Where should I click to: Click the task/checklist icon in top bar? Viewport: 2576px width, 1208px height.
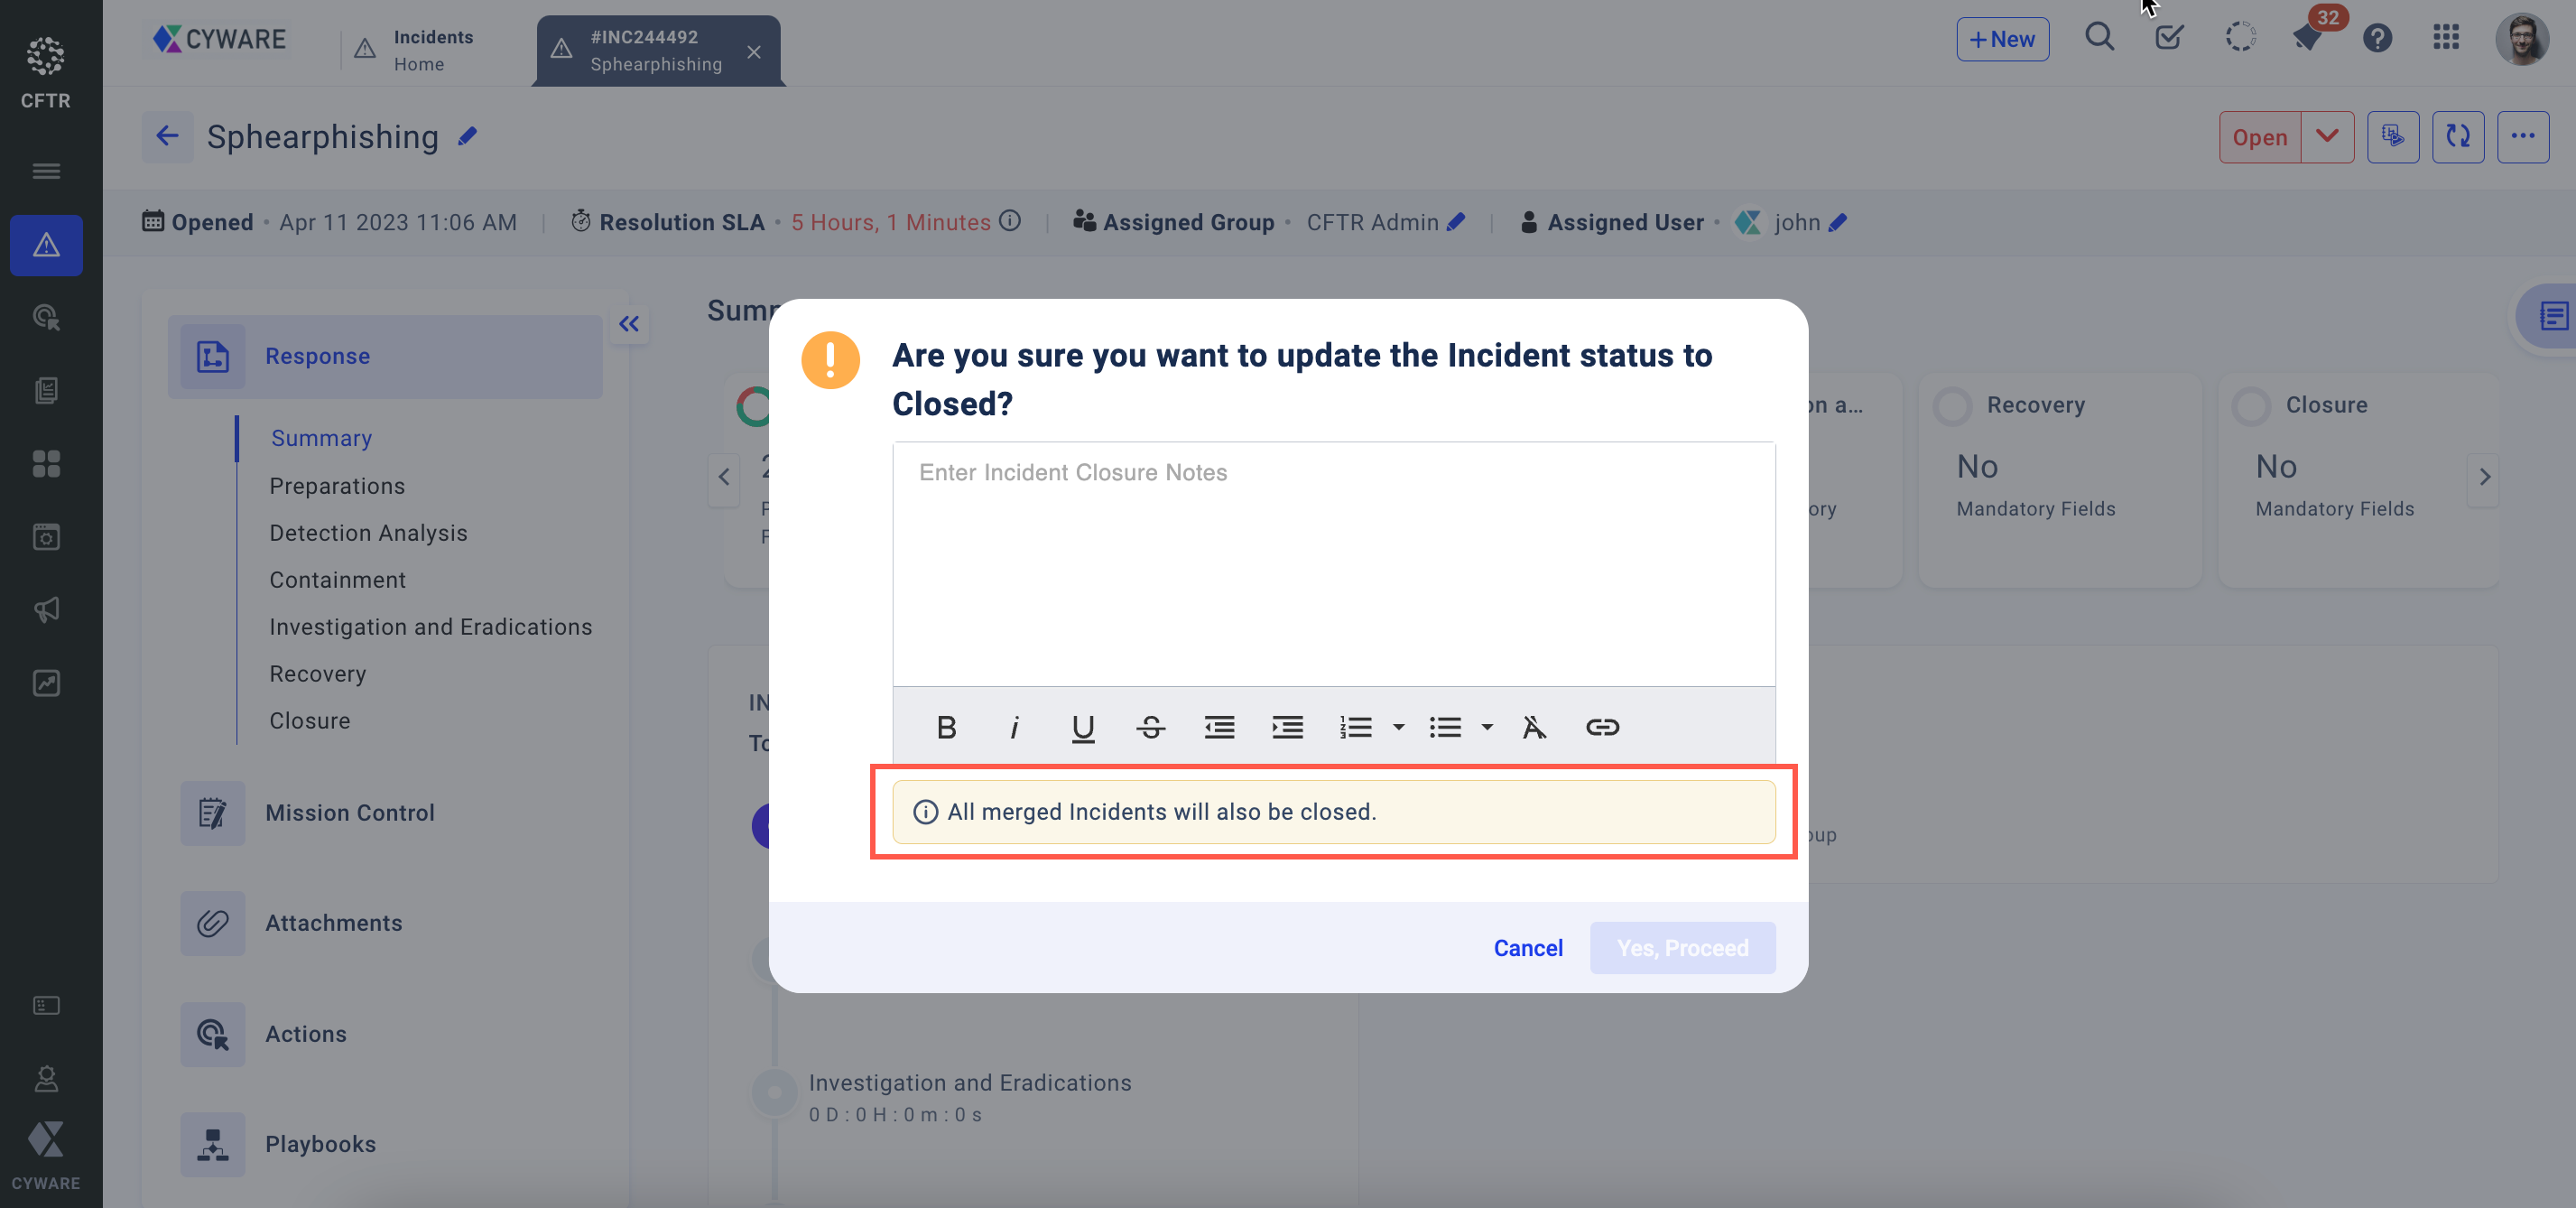click(x=2169, y=36)
